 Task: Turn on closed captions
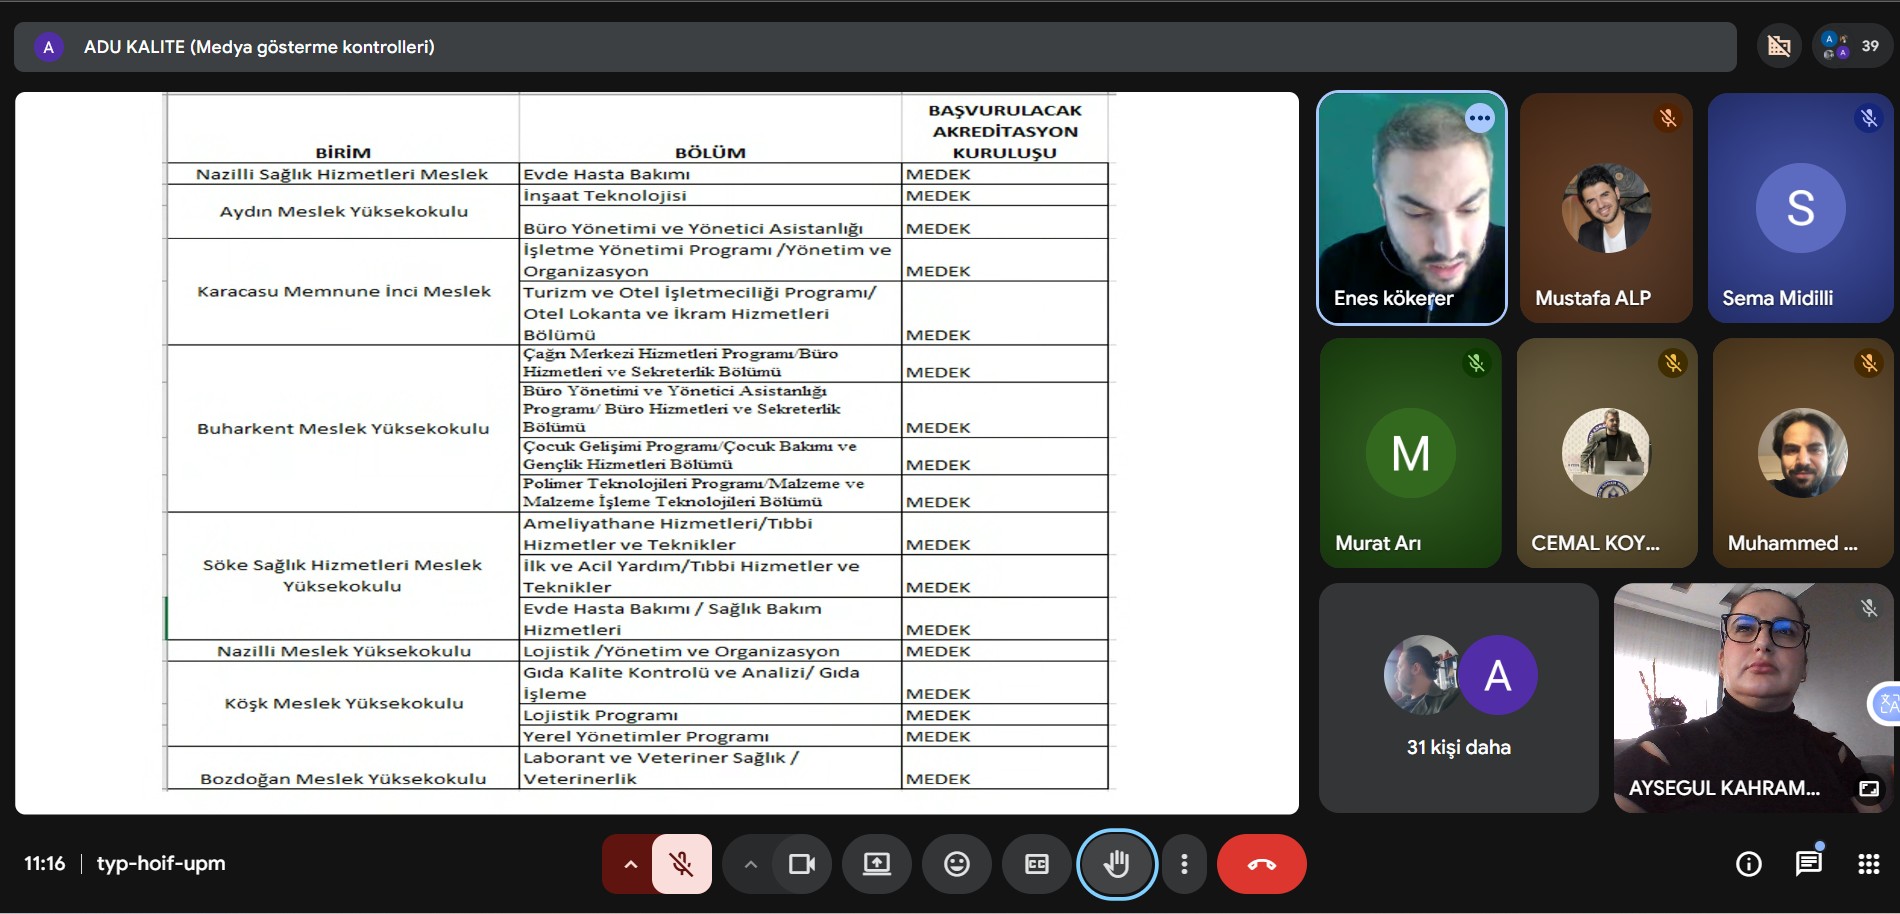1037,864
